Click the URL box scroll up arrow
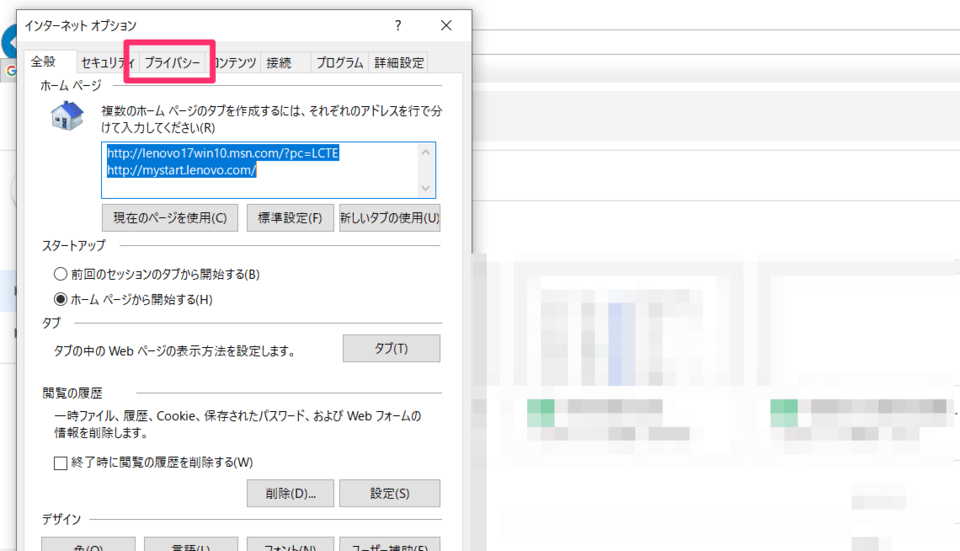This screenshot has width=960, height=551. click(426, 152)
